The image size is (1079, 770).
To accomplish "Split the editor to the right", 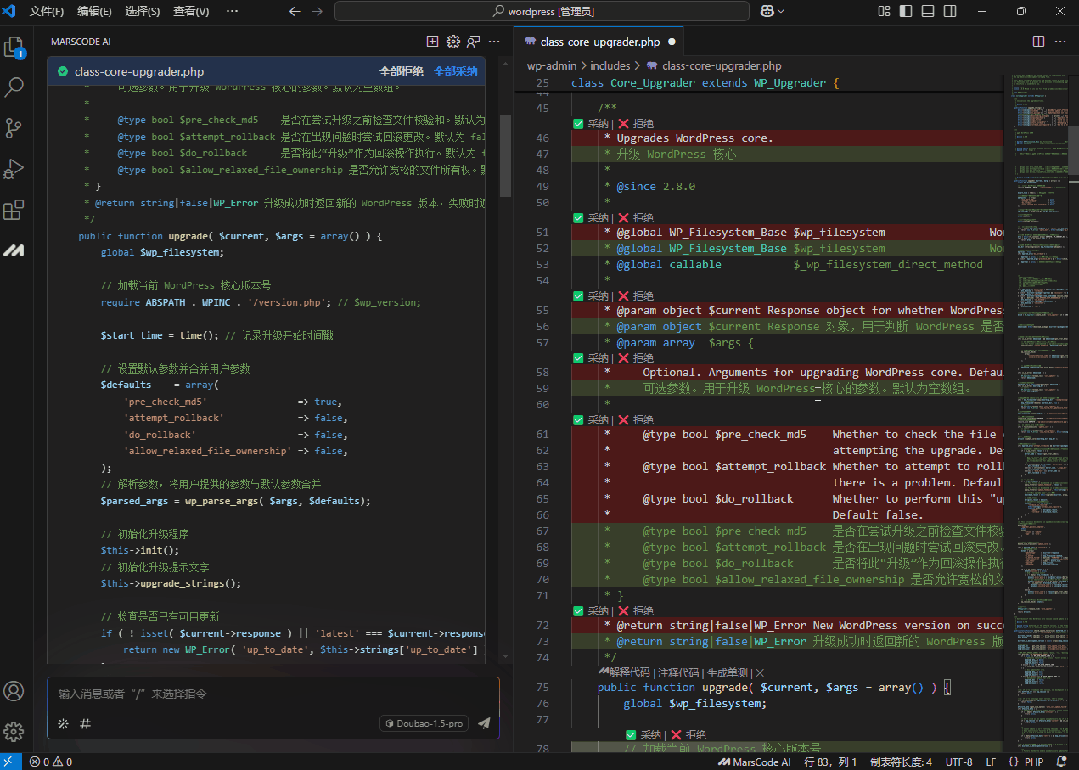I will (x=1038, y=42).
